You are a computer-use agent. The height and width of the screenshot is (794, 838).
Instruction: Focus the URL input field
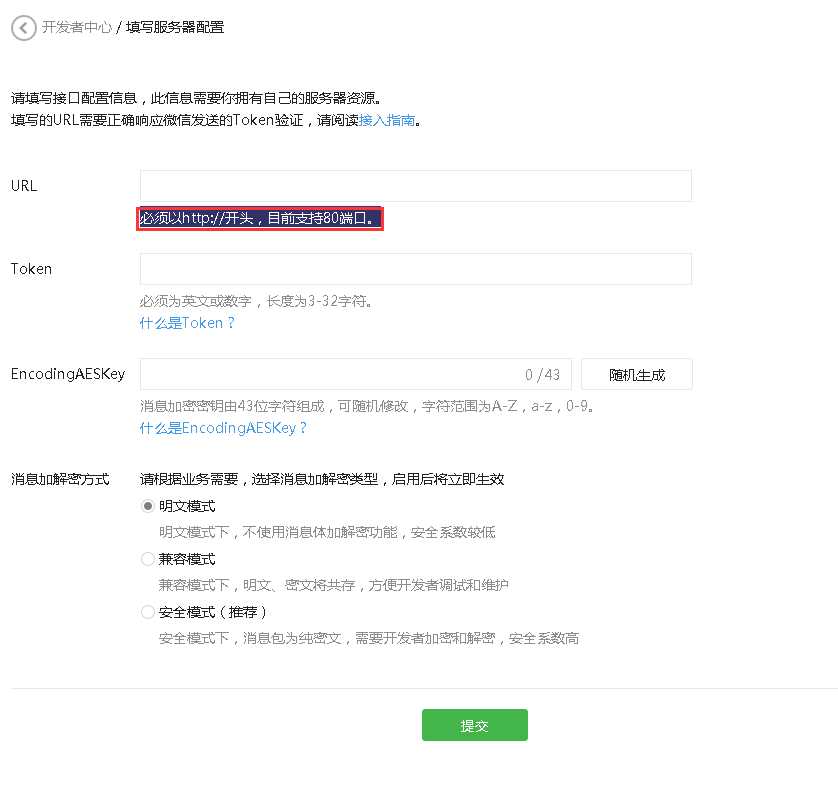pos(416,186)
